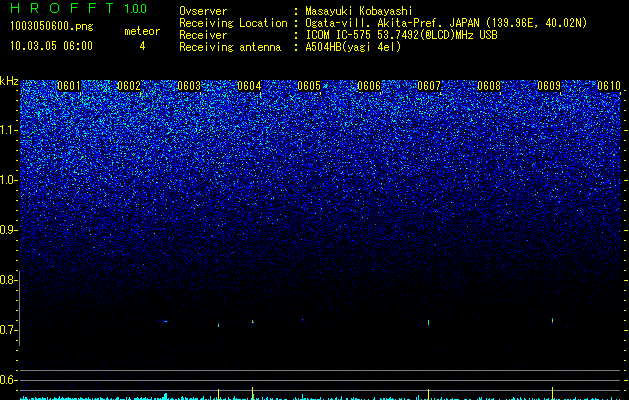Click the 0609 time marker
Viewport: 629px width, 400px height.
tap(549, 86)
